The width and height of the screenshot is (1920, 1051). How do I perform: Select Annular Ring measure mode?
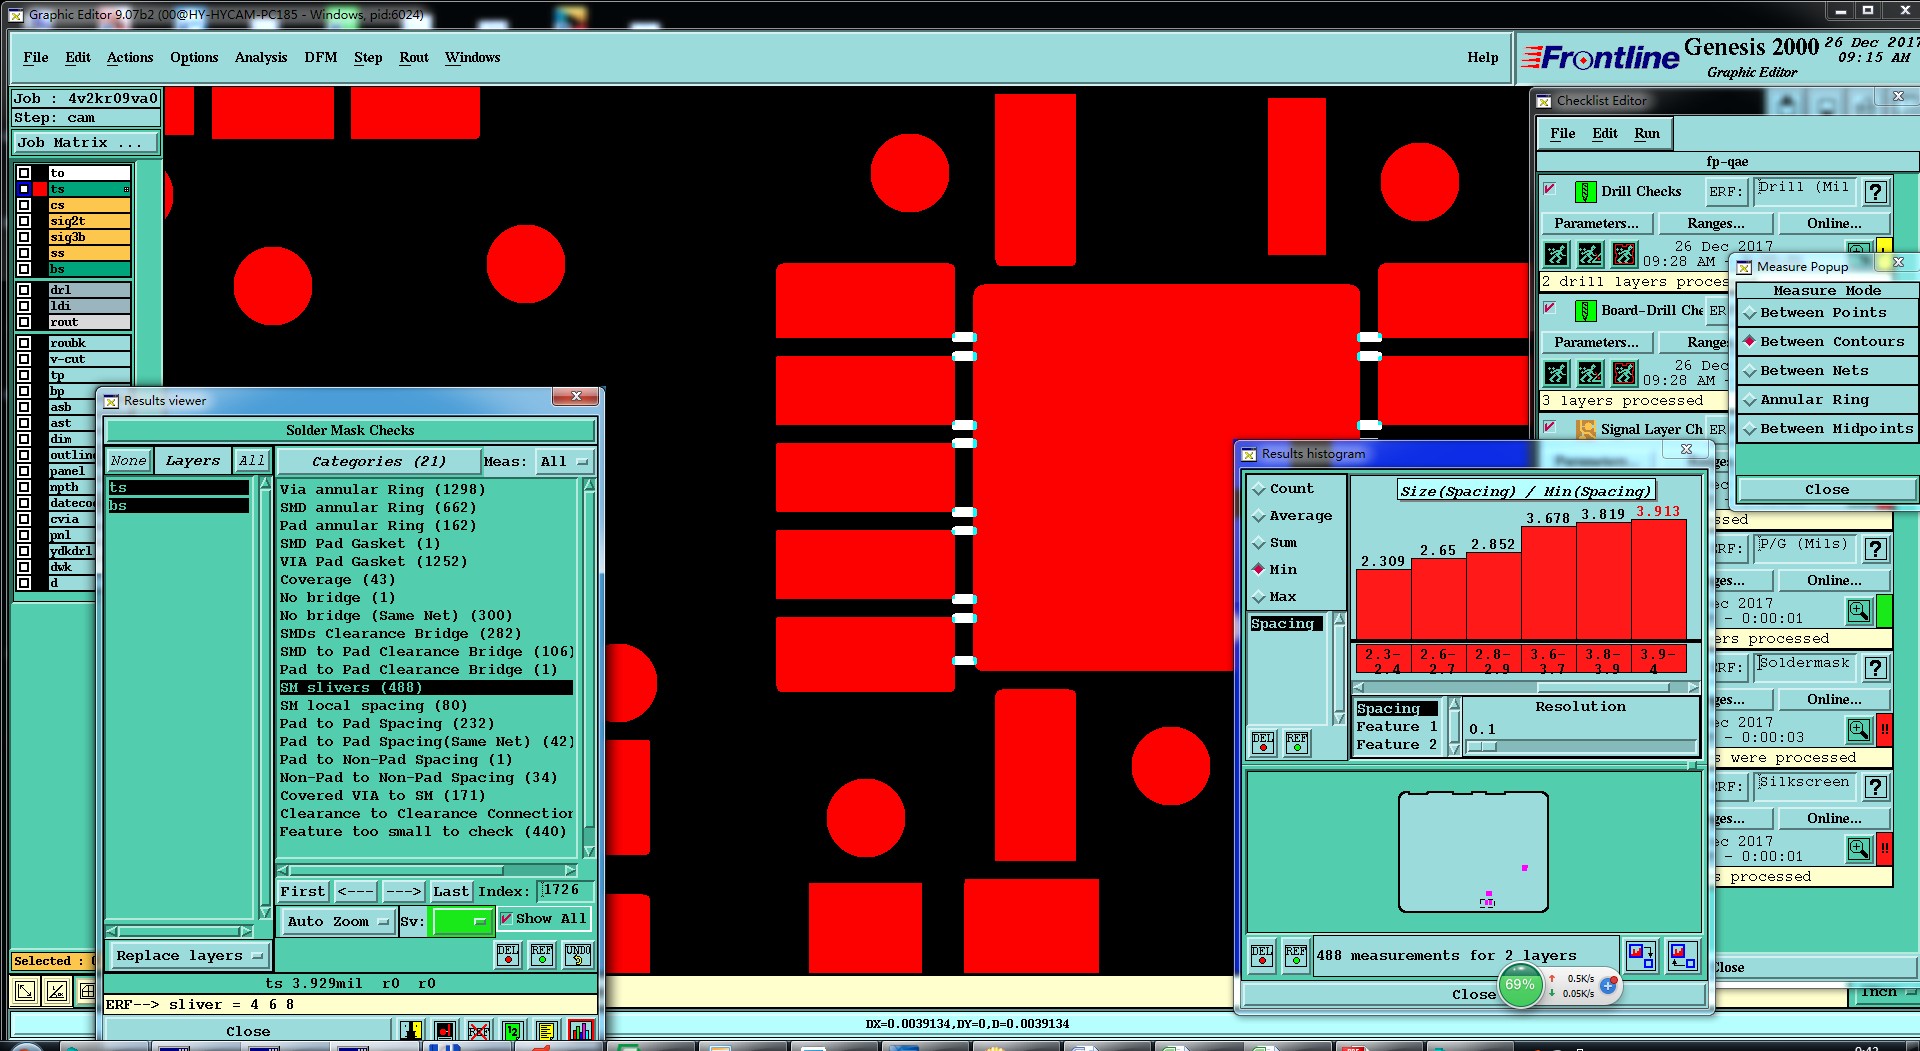point(1826,400)
